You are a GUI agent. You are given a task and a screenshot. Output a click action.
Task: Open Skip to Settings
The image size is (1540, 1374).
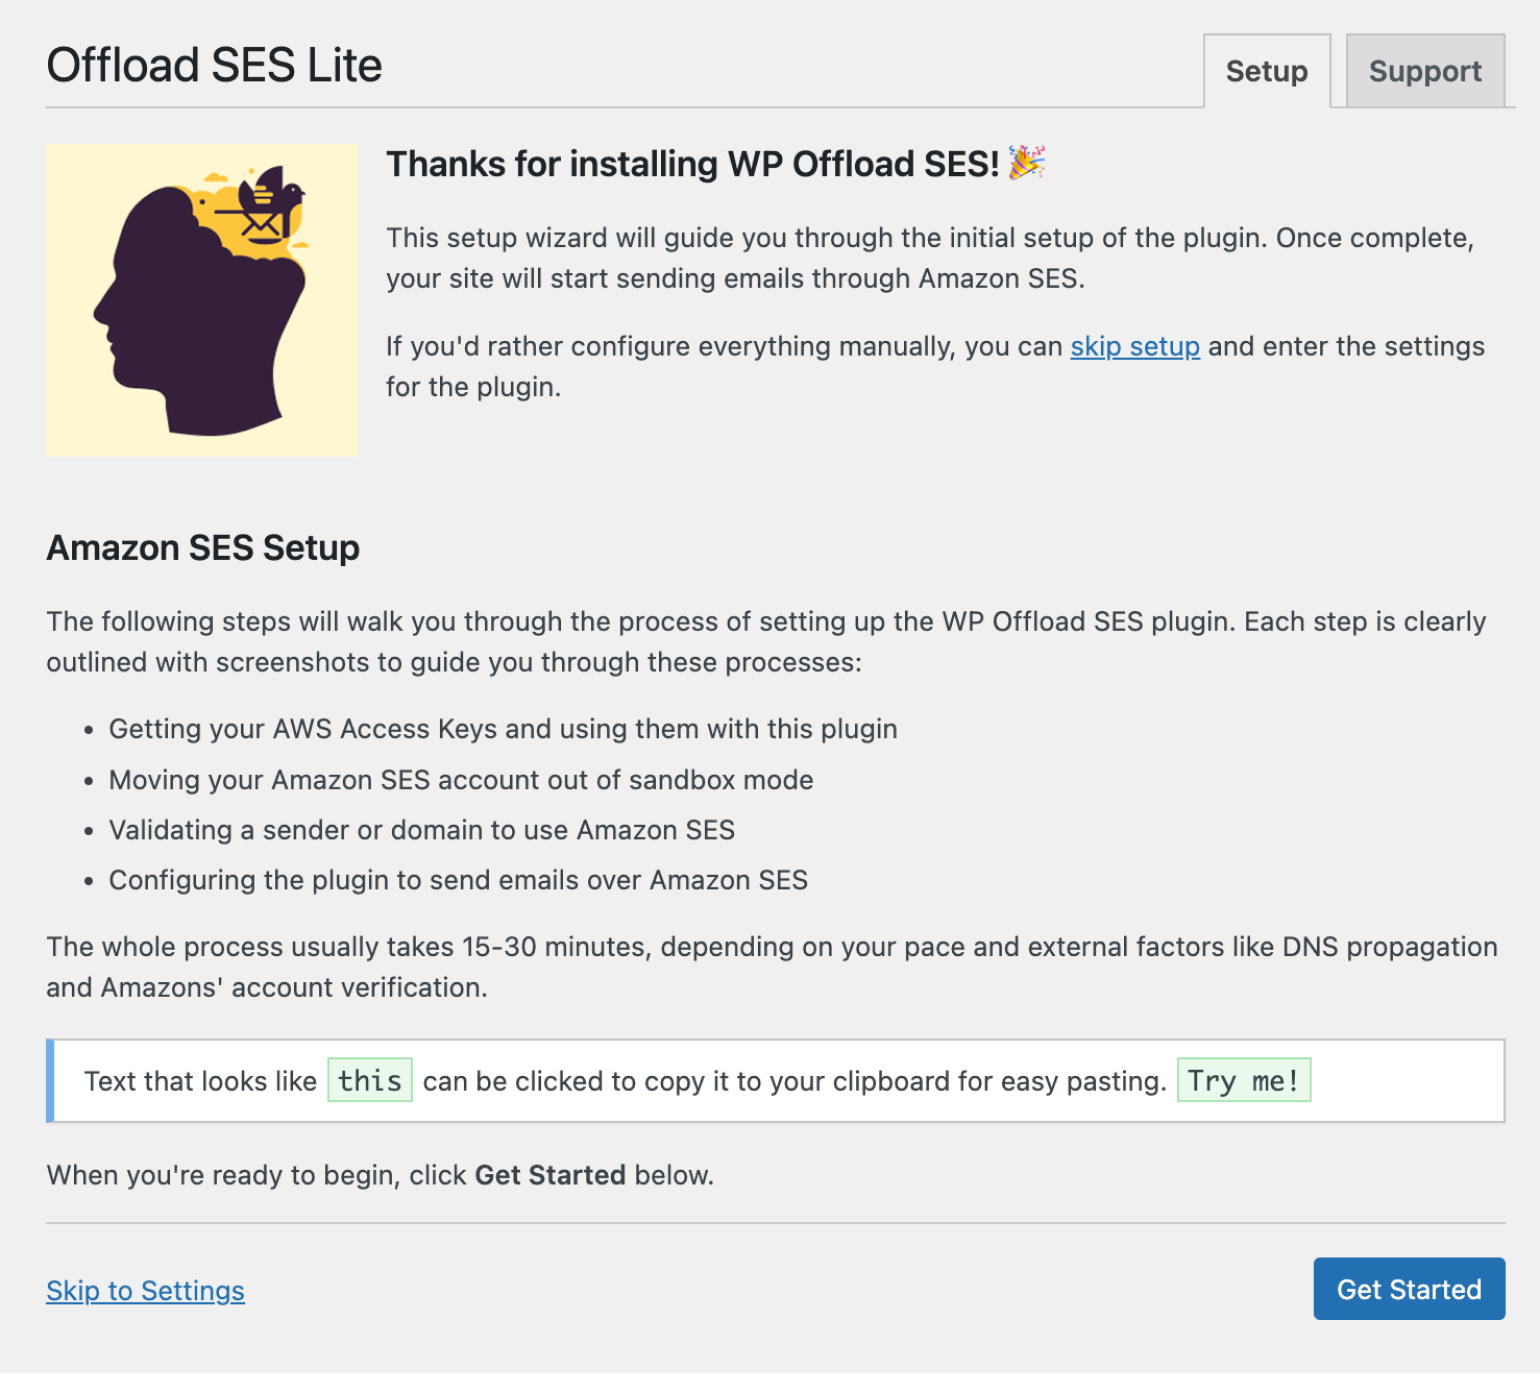coord(144,1291)
